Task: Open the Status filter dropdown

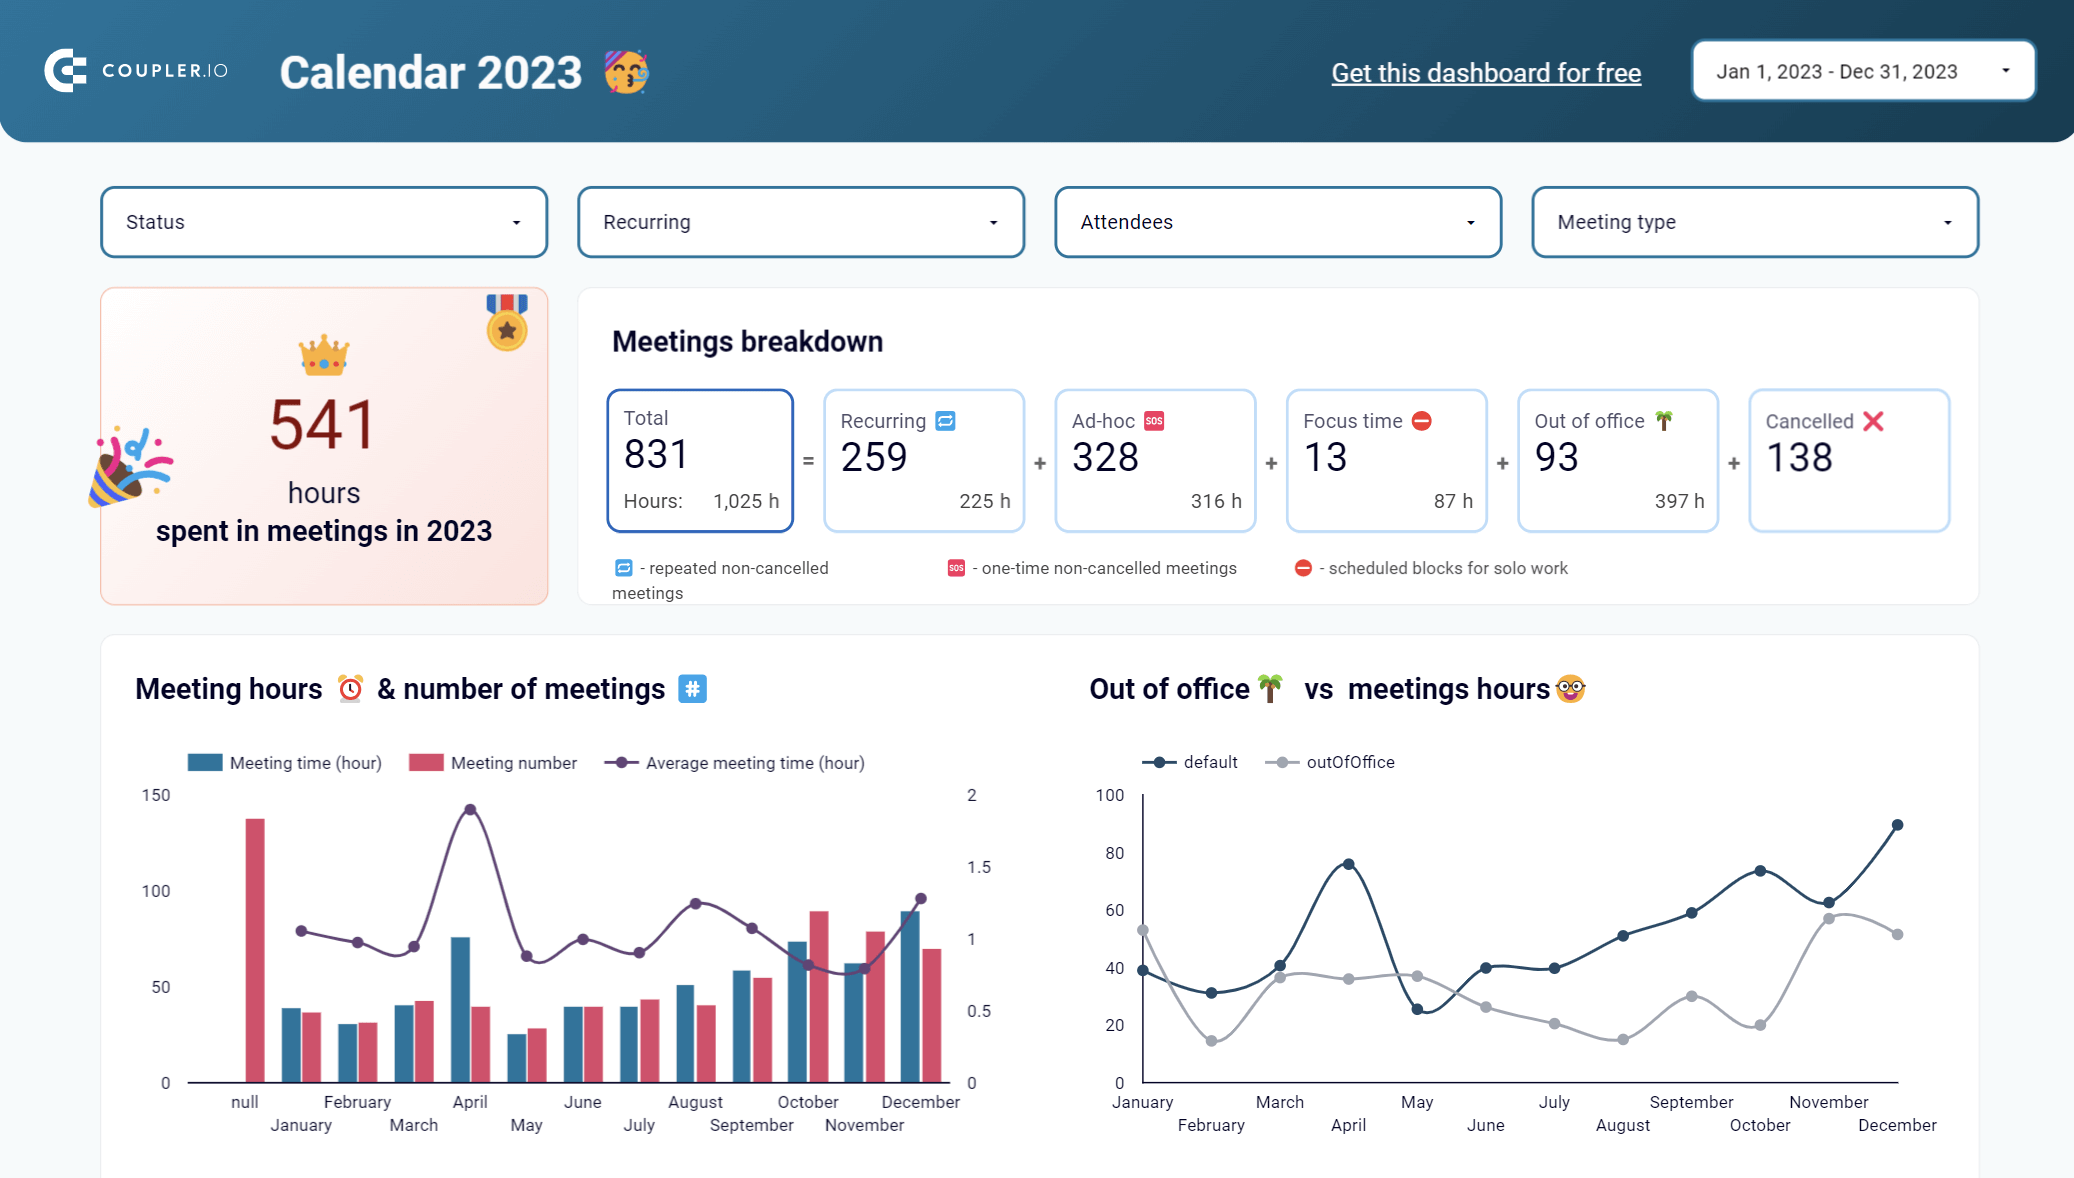Action: pos(324,222)
